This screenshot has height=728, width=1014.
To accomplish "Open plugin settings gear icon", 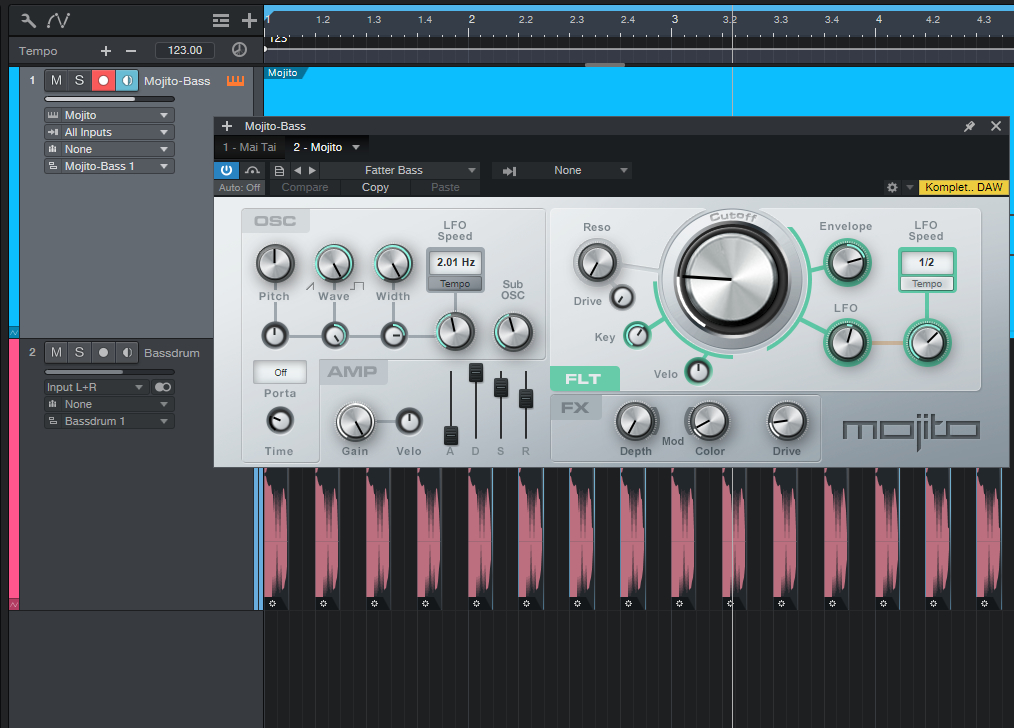I will tap(892, 187).
